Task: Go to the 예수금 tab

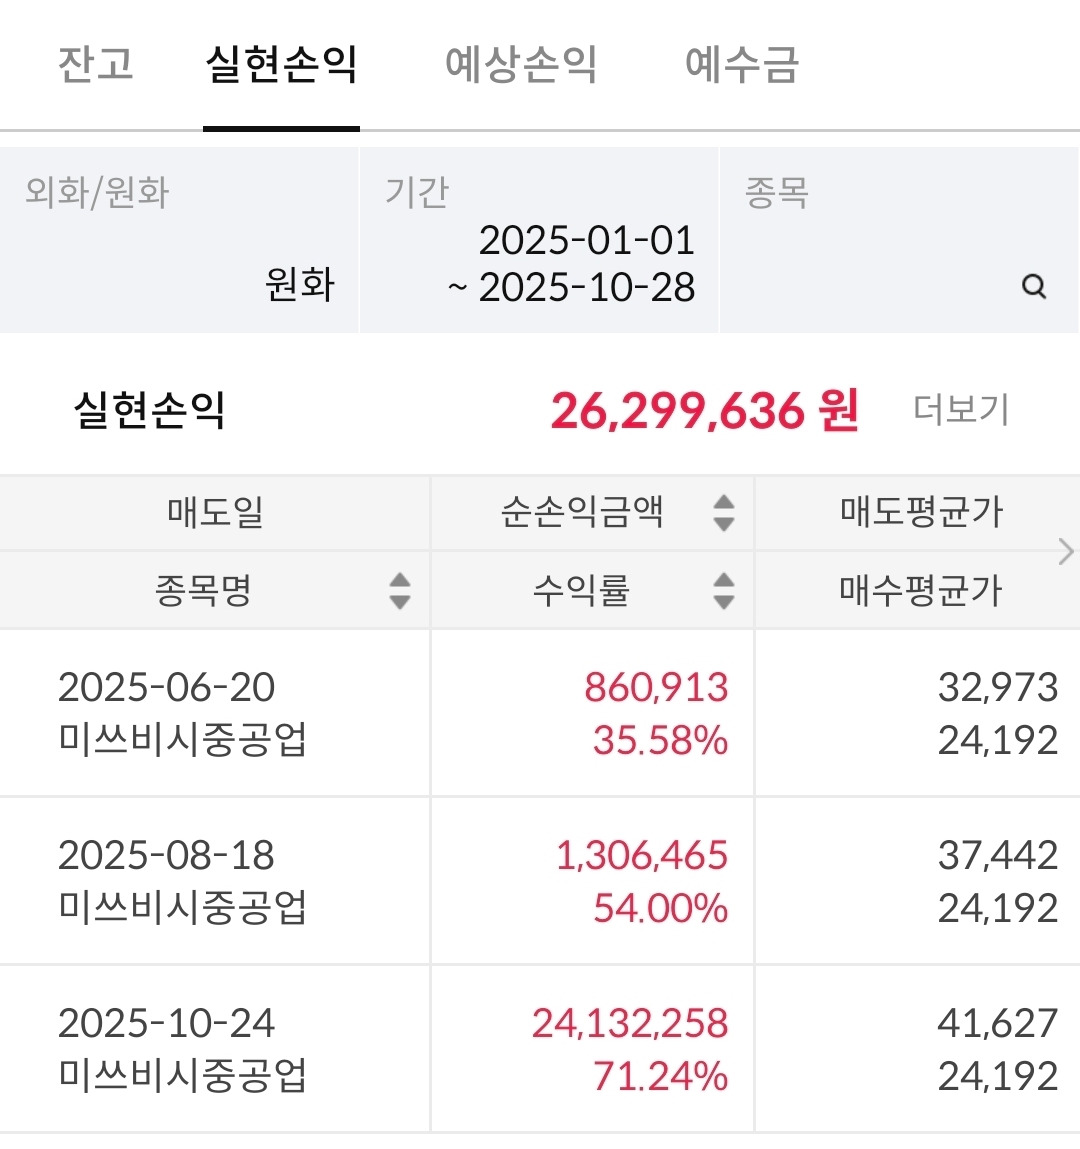Action: pyautogui.click(x=742, y=65)
